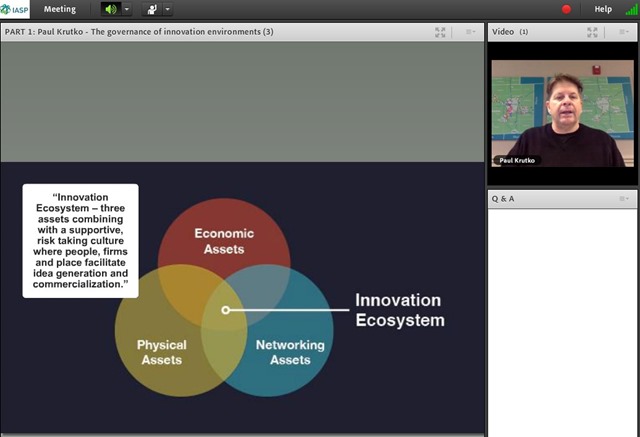This screenshot has width=640, height=437.
Task: Open the Help menu
Action: [603, 9]
